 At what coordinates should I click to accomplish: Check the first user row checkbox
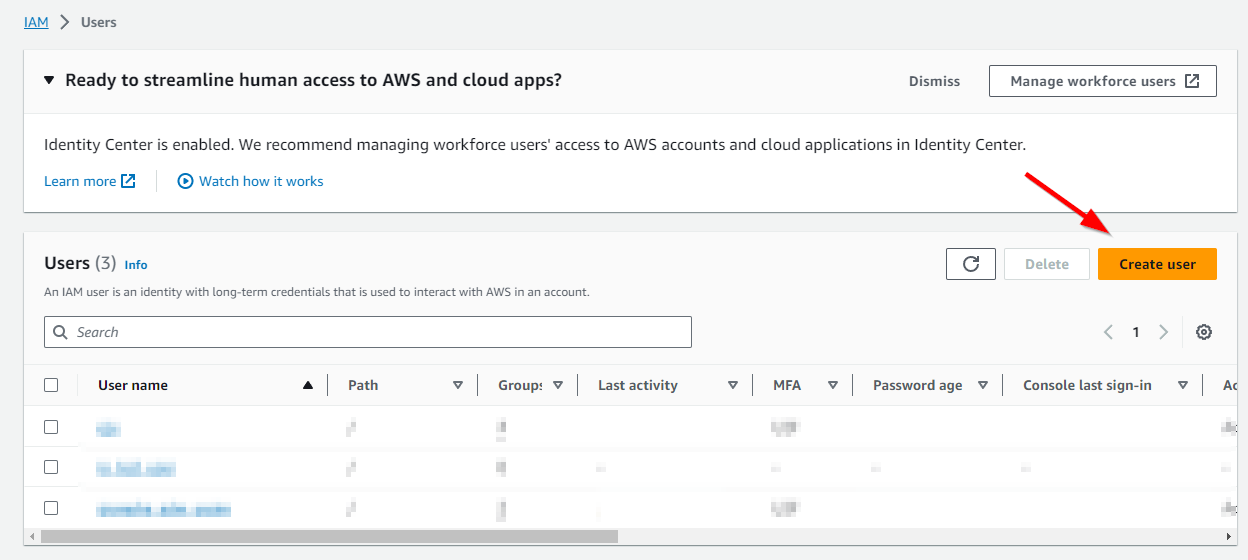[x=52, y=427]
